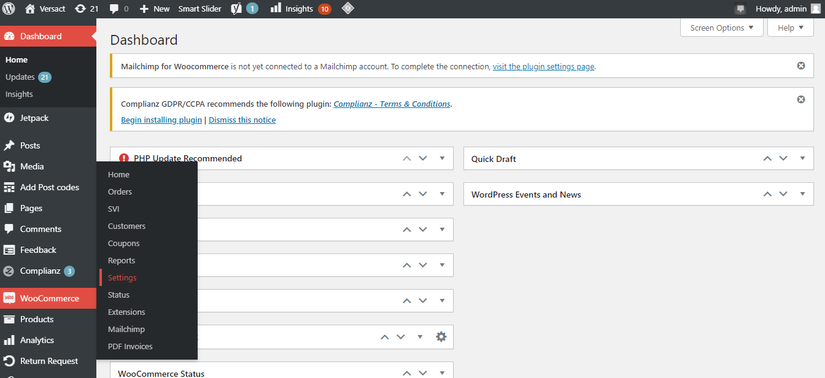Open the Versact site home icon

(30, 8)
